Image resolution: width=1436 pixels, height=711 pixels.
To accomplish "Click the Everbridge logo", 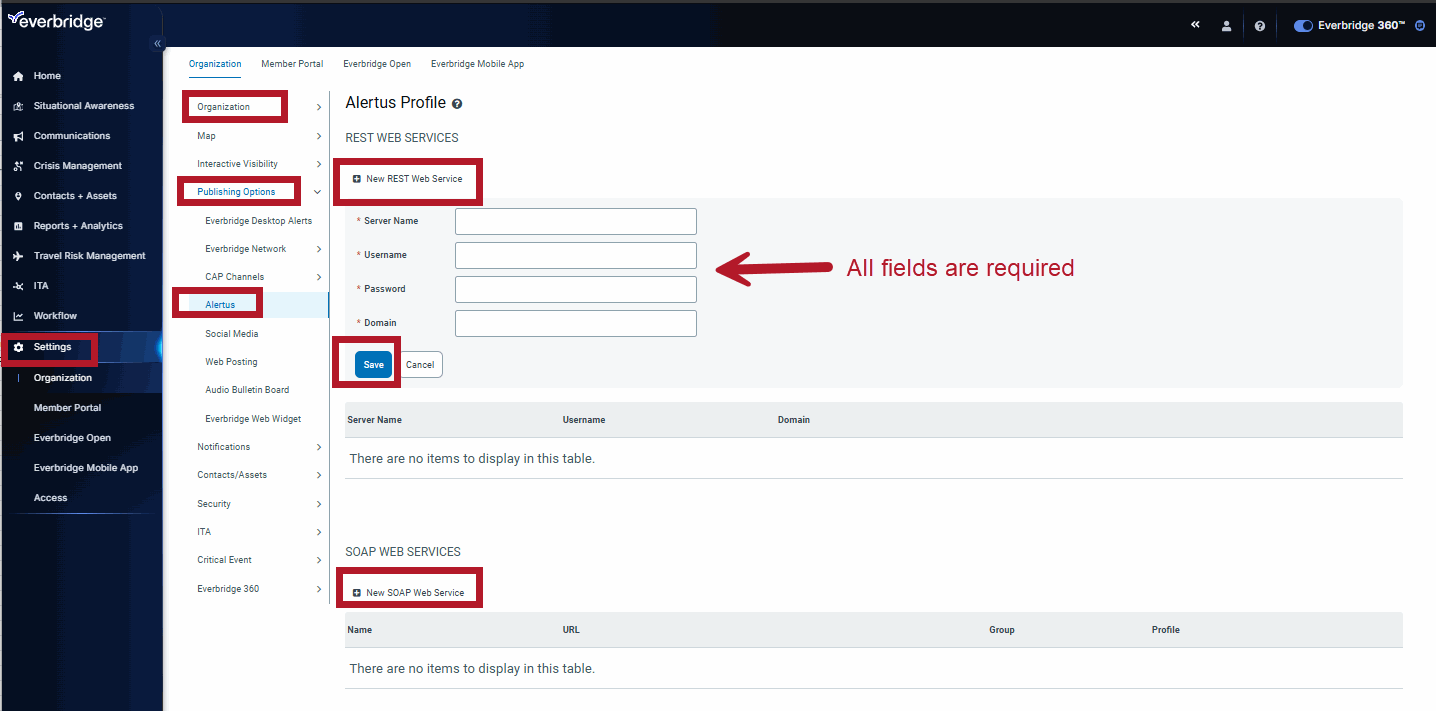I will coord(56,21).
